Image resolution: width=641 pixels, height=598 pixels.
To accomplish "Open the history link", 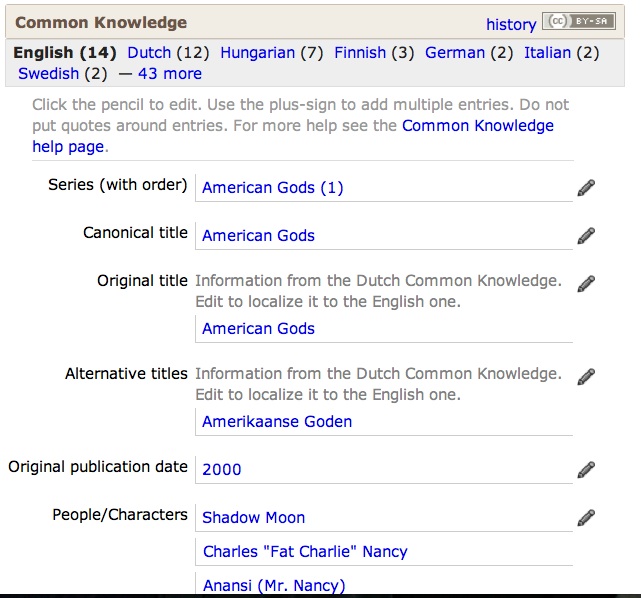I will coord(511,25).
